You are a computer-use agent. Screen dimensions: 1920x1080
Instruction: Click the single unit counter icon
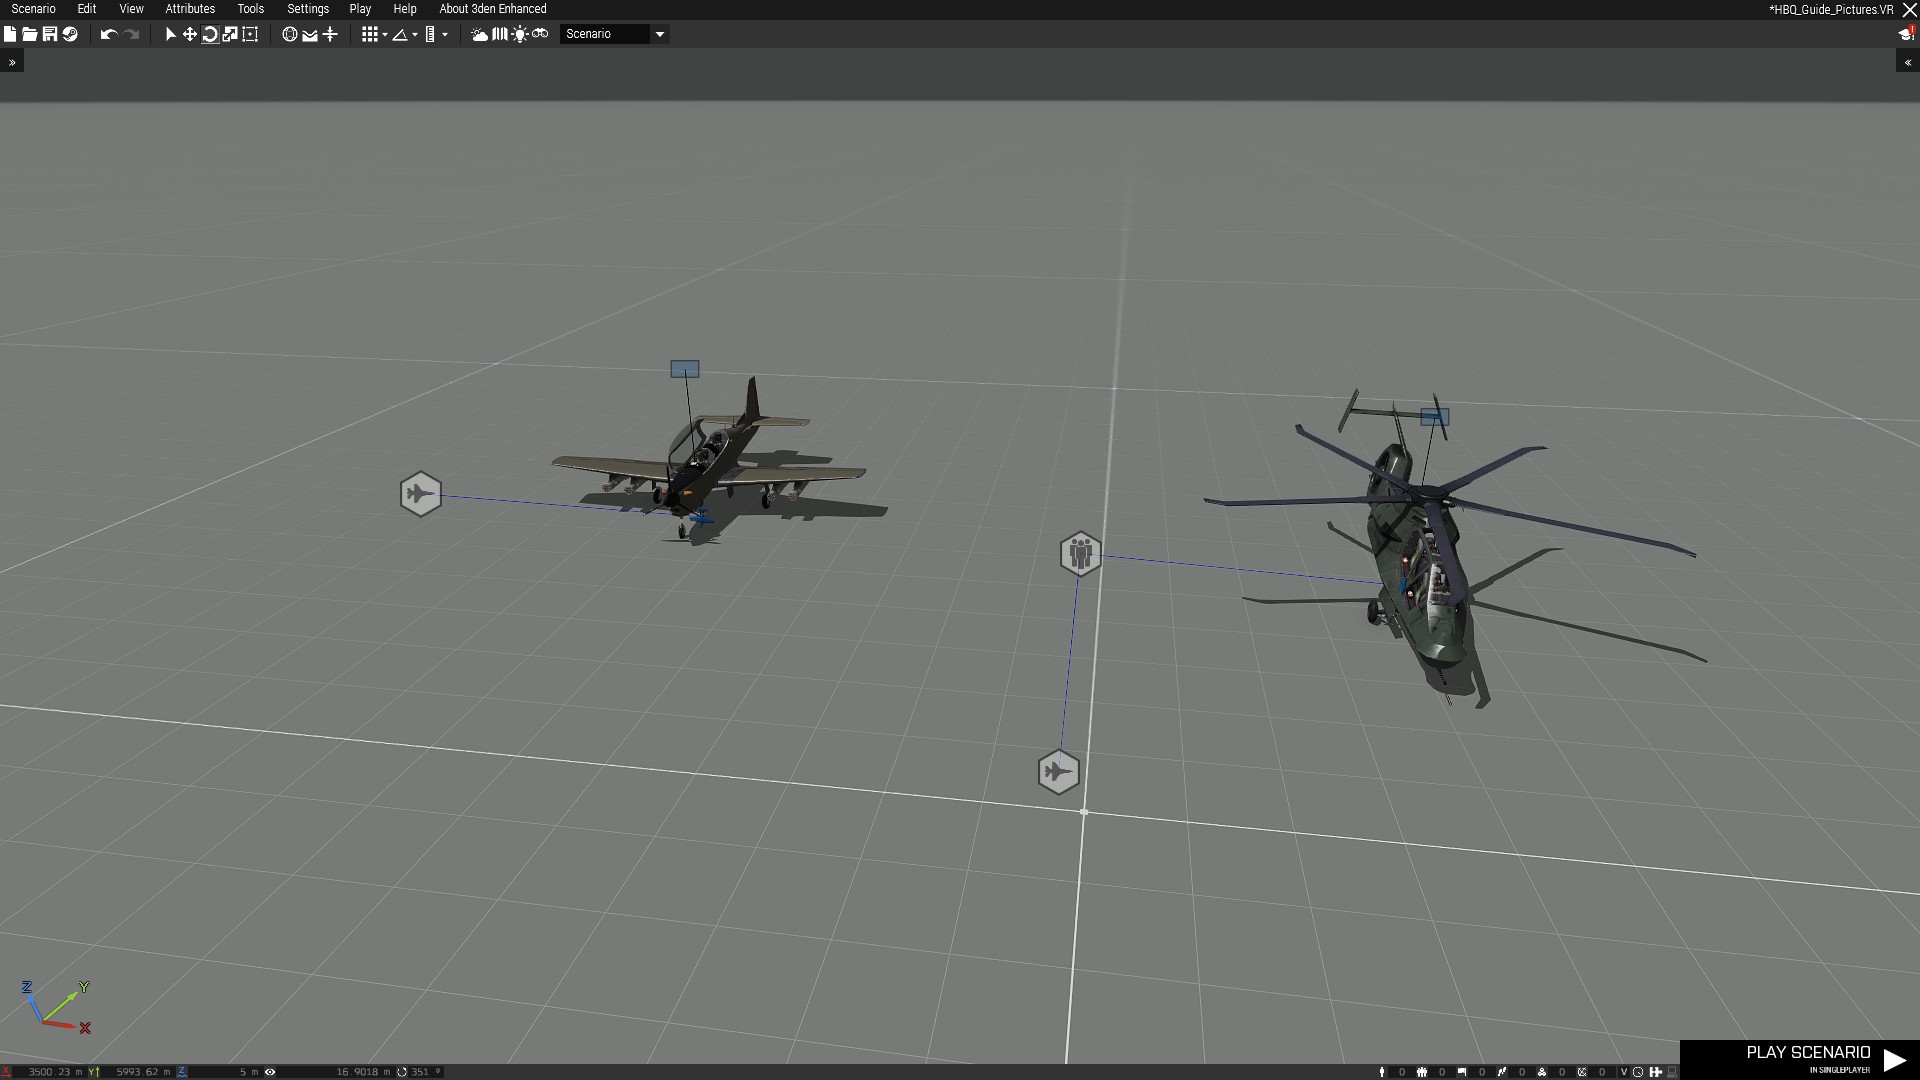click(x=1382, y=1072)
